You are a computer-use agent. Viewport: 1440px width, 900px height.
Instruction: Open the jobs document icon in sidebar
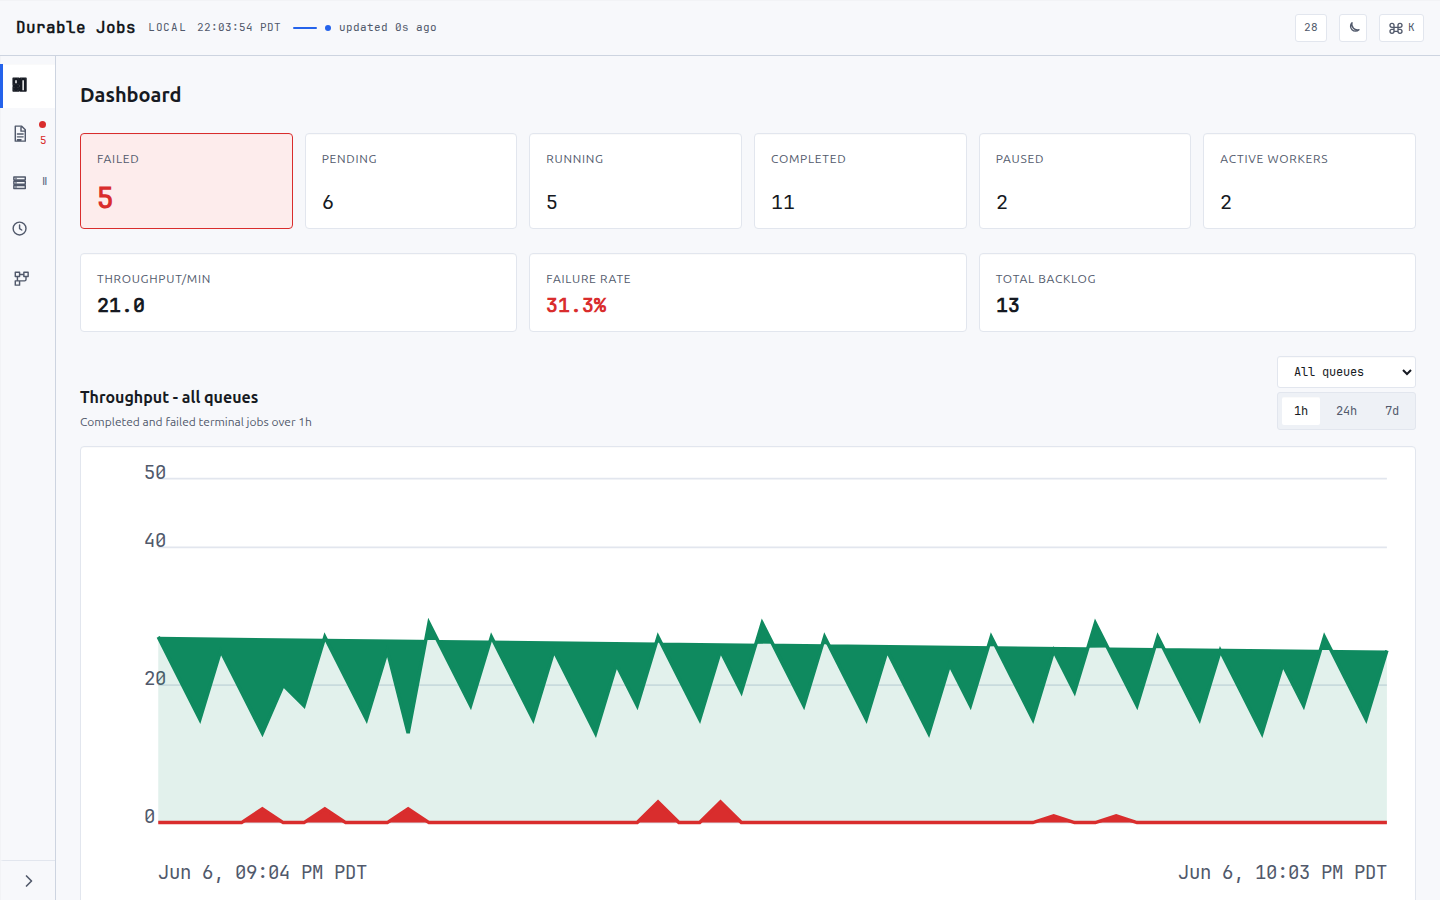point(20,134)
